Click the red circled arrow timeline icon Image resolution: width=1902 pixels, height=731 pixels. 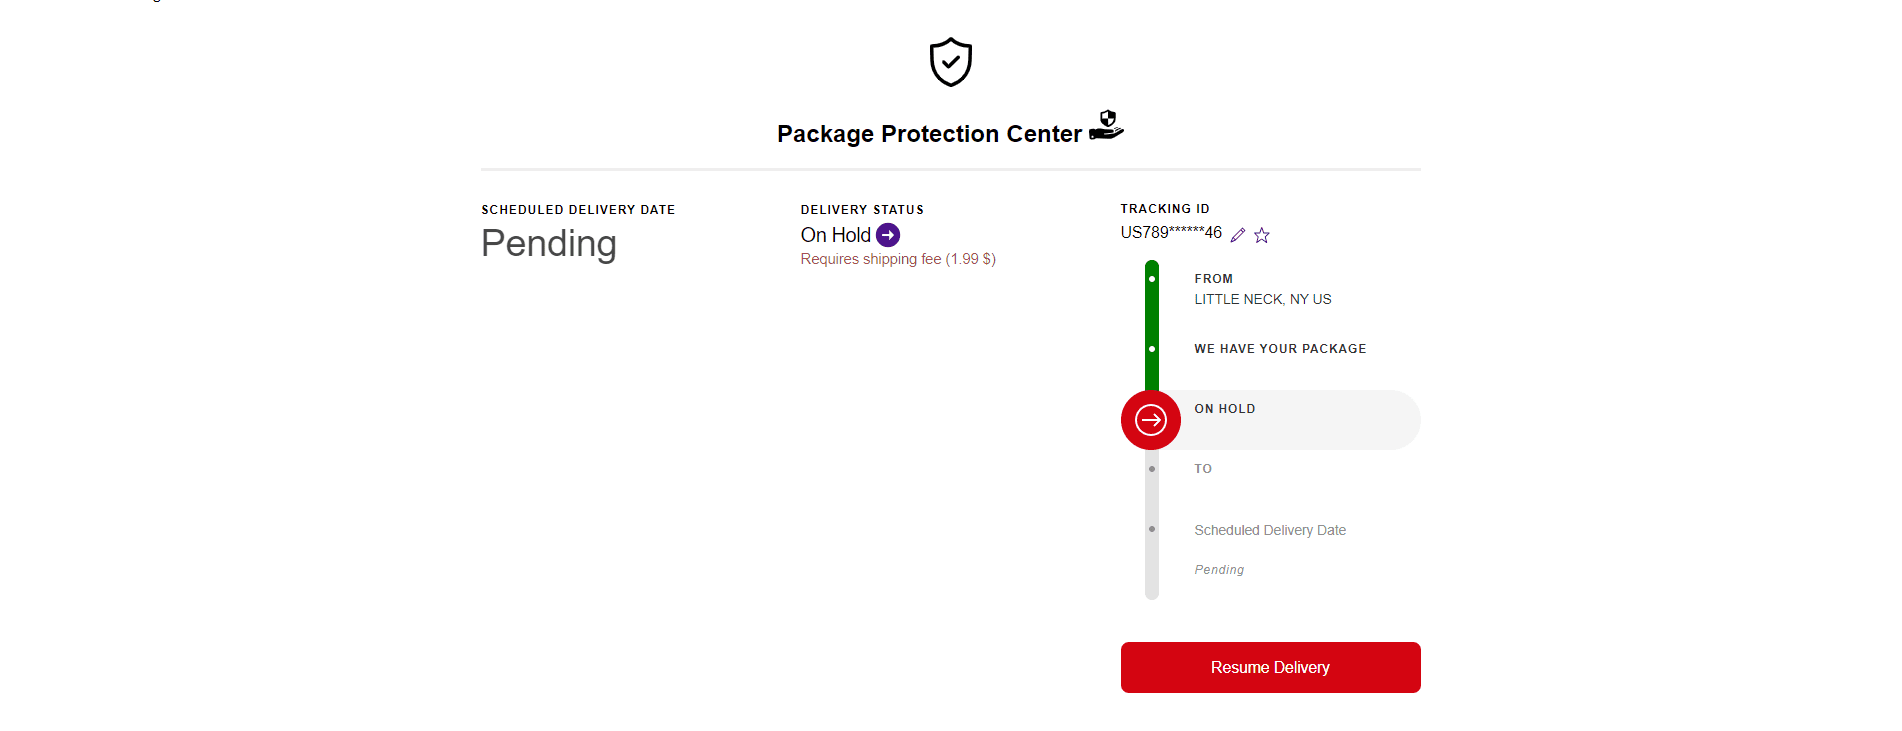pyautogui.click(x=1151, y=420)
